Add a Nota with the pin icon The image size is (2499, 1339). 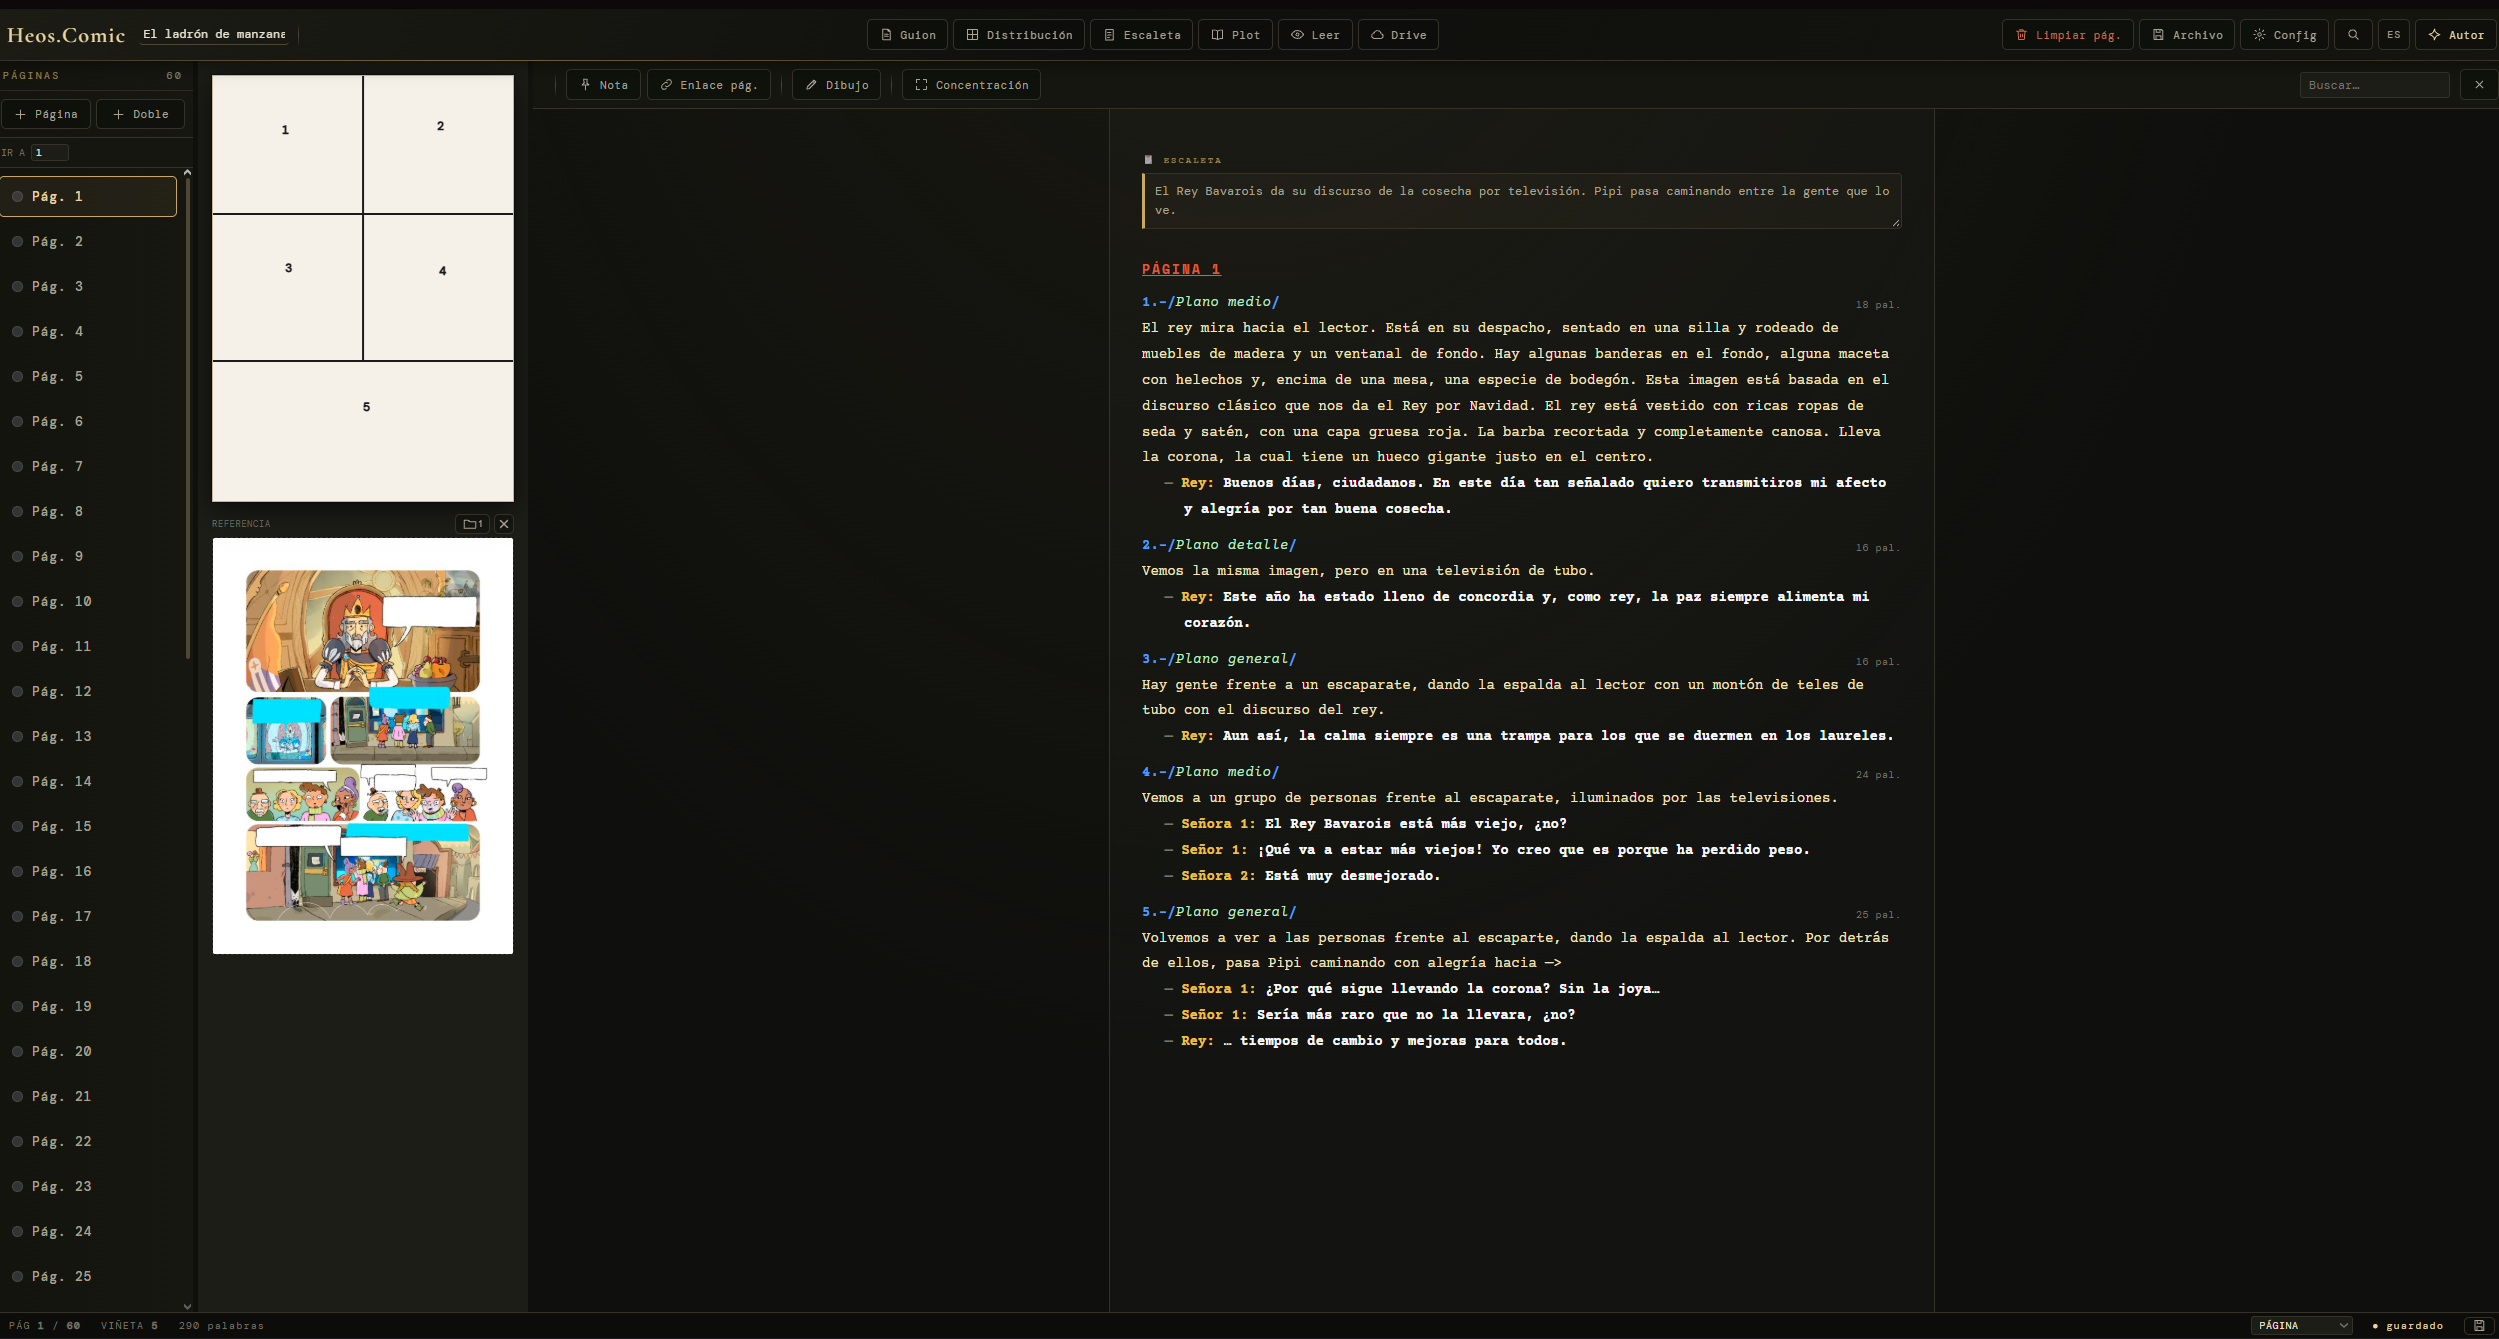click(604, 85)
